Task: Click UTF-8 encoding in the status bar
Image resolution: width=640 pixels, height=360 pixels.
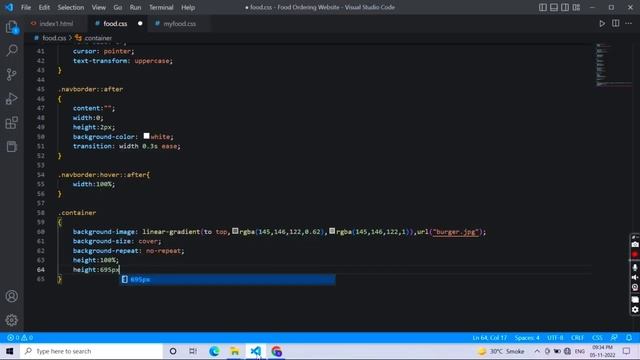Action: click(x=555, y=338)
